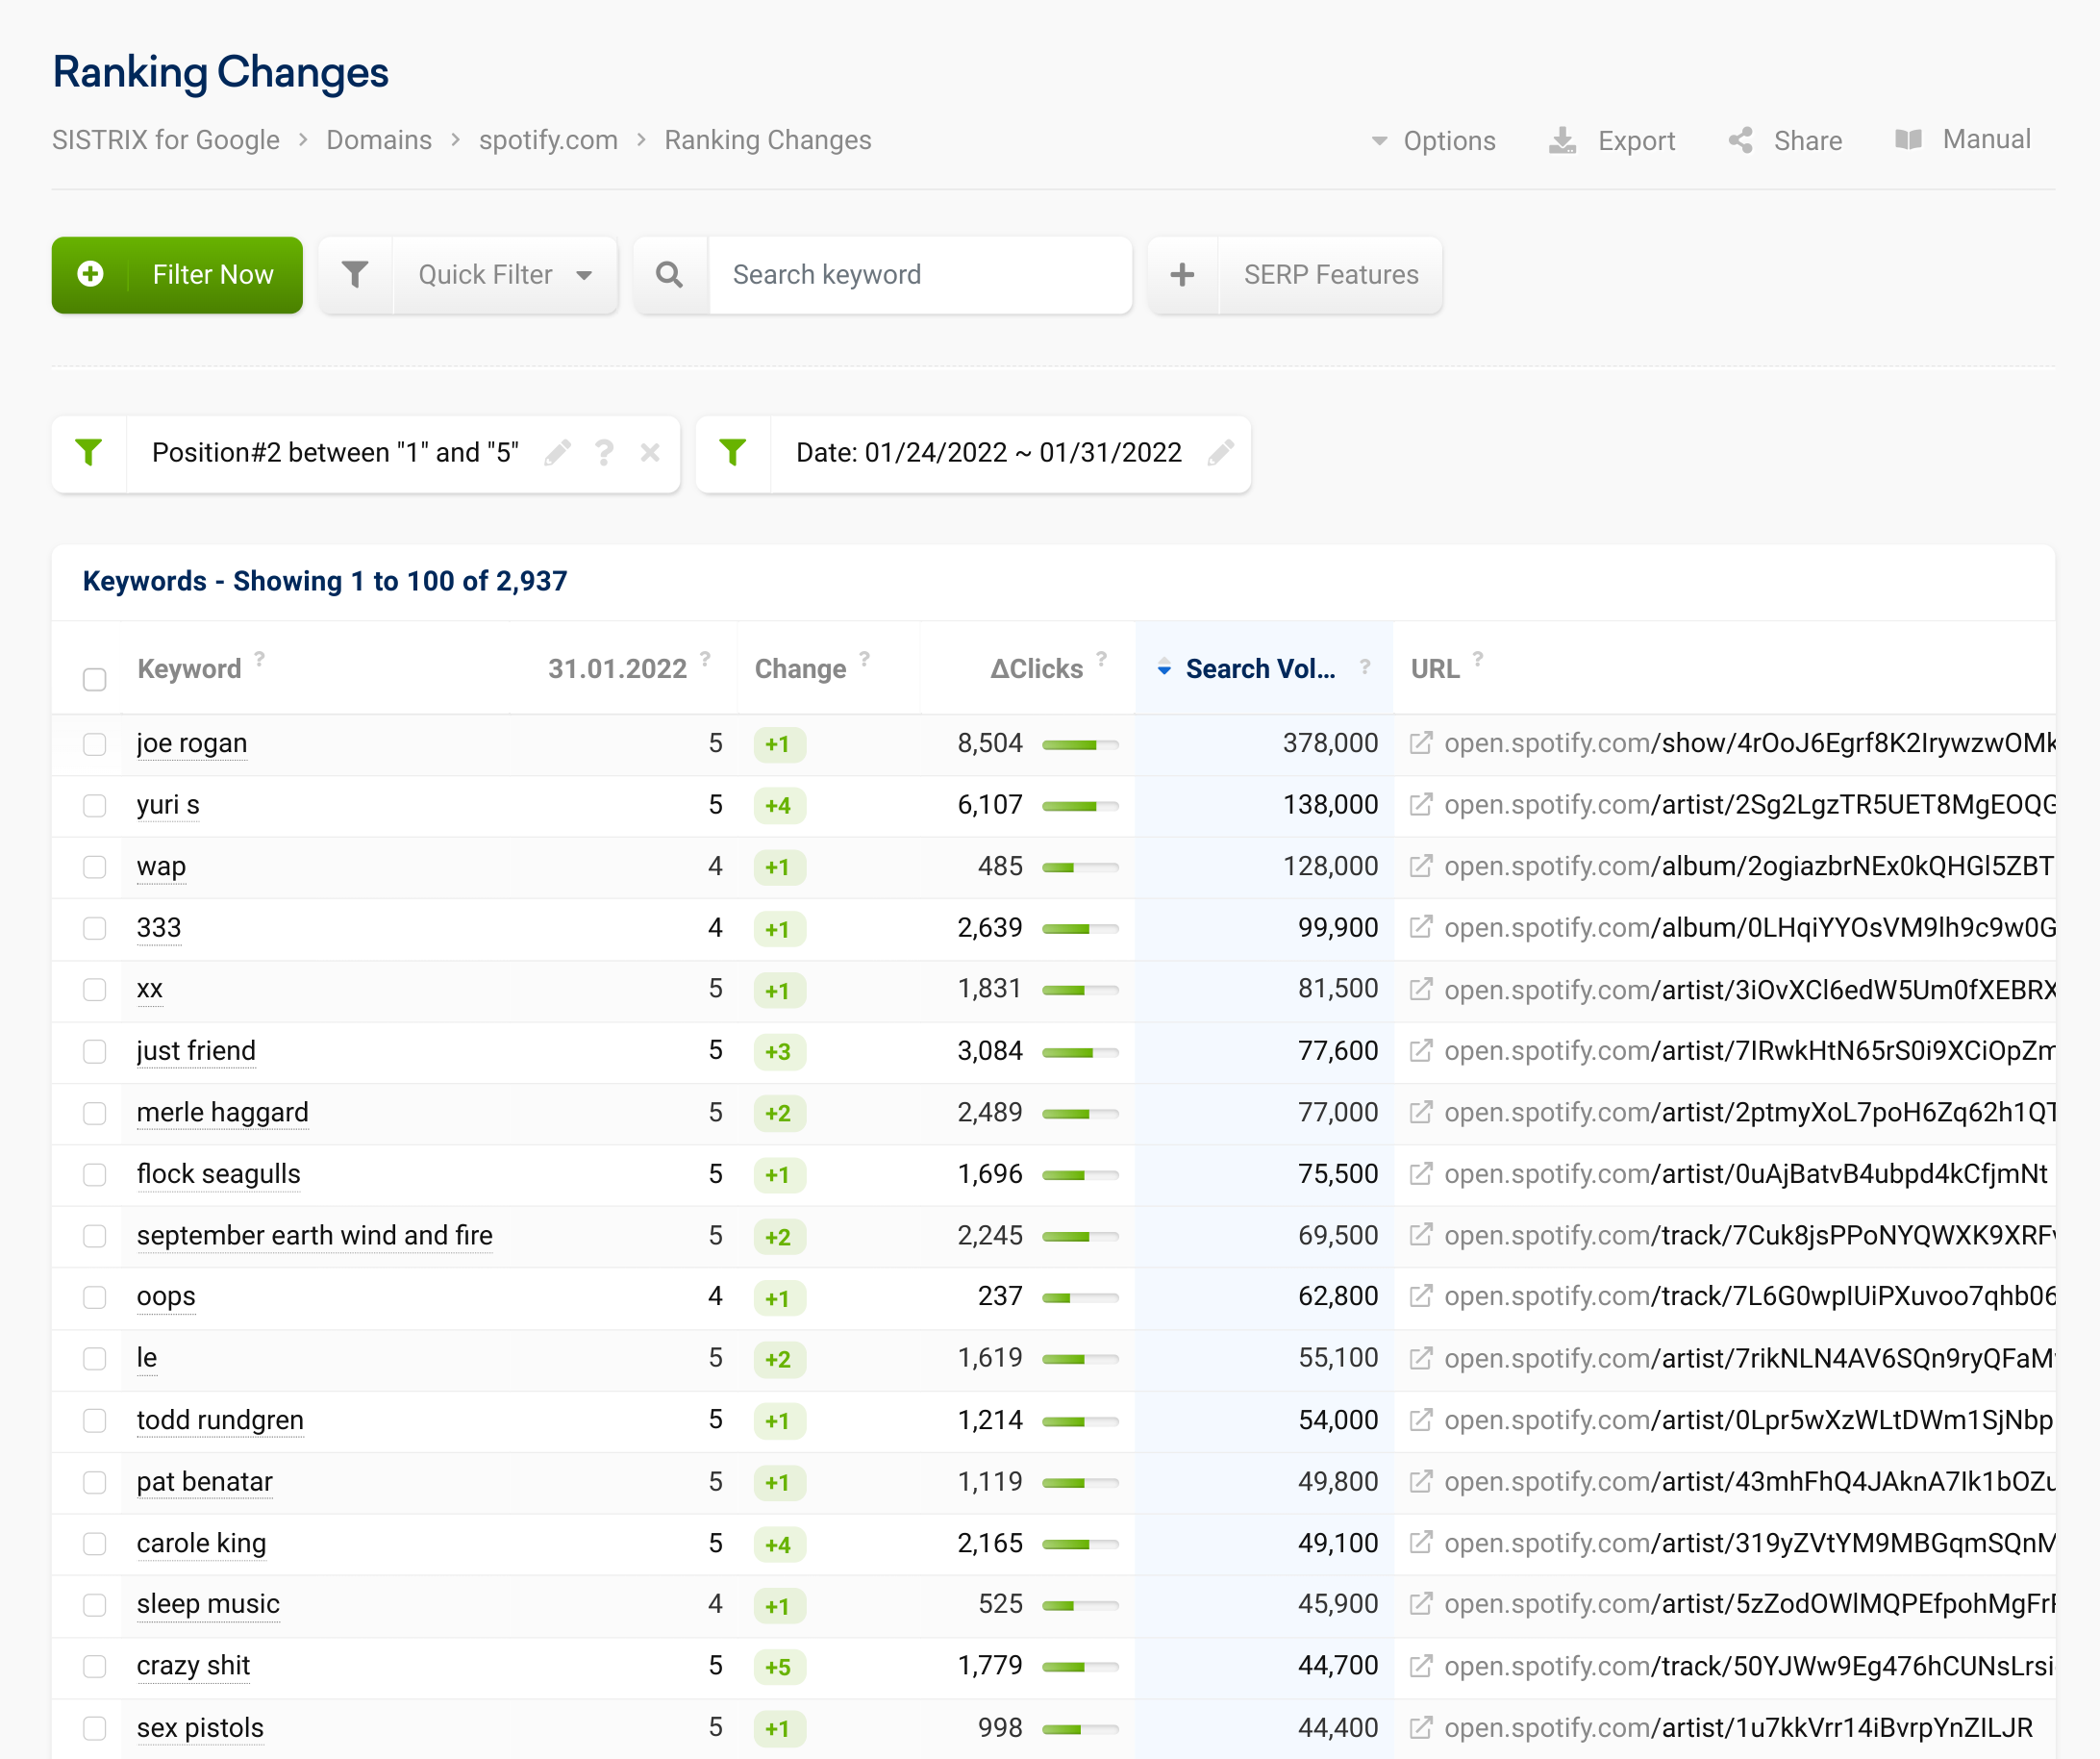Click the oops ΔClicks progress bar
2100x1759 pixels.
click(1080, 1299)
